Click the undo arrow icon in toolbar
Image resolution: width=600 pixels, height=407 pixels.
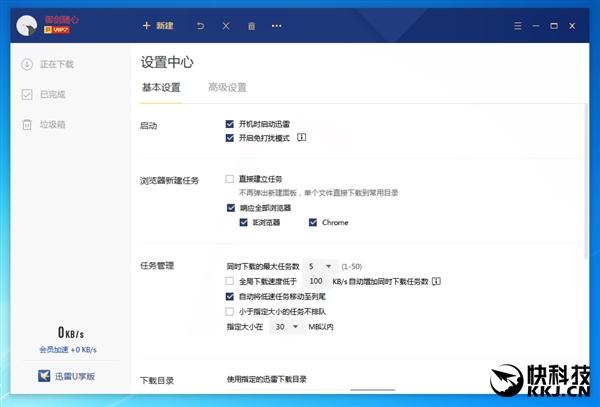[200, 25]
